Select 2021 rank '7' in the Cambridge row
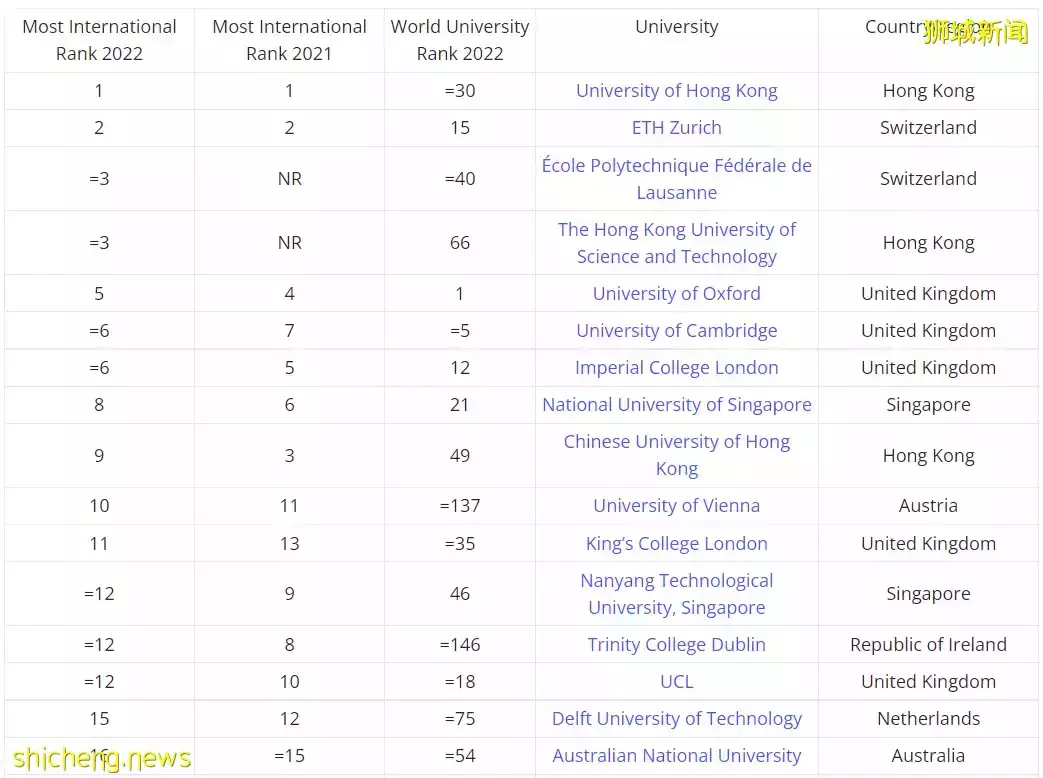 pos(289,330)
